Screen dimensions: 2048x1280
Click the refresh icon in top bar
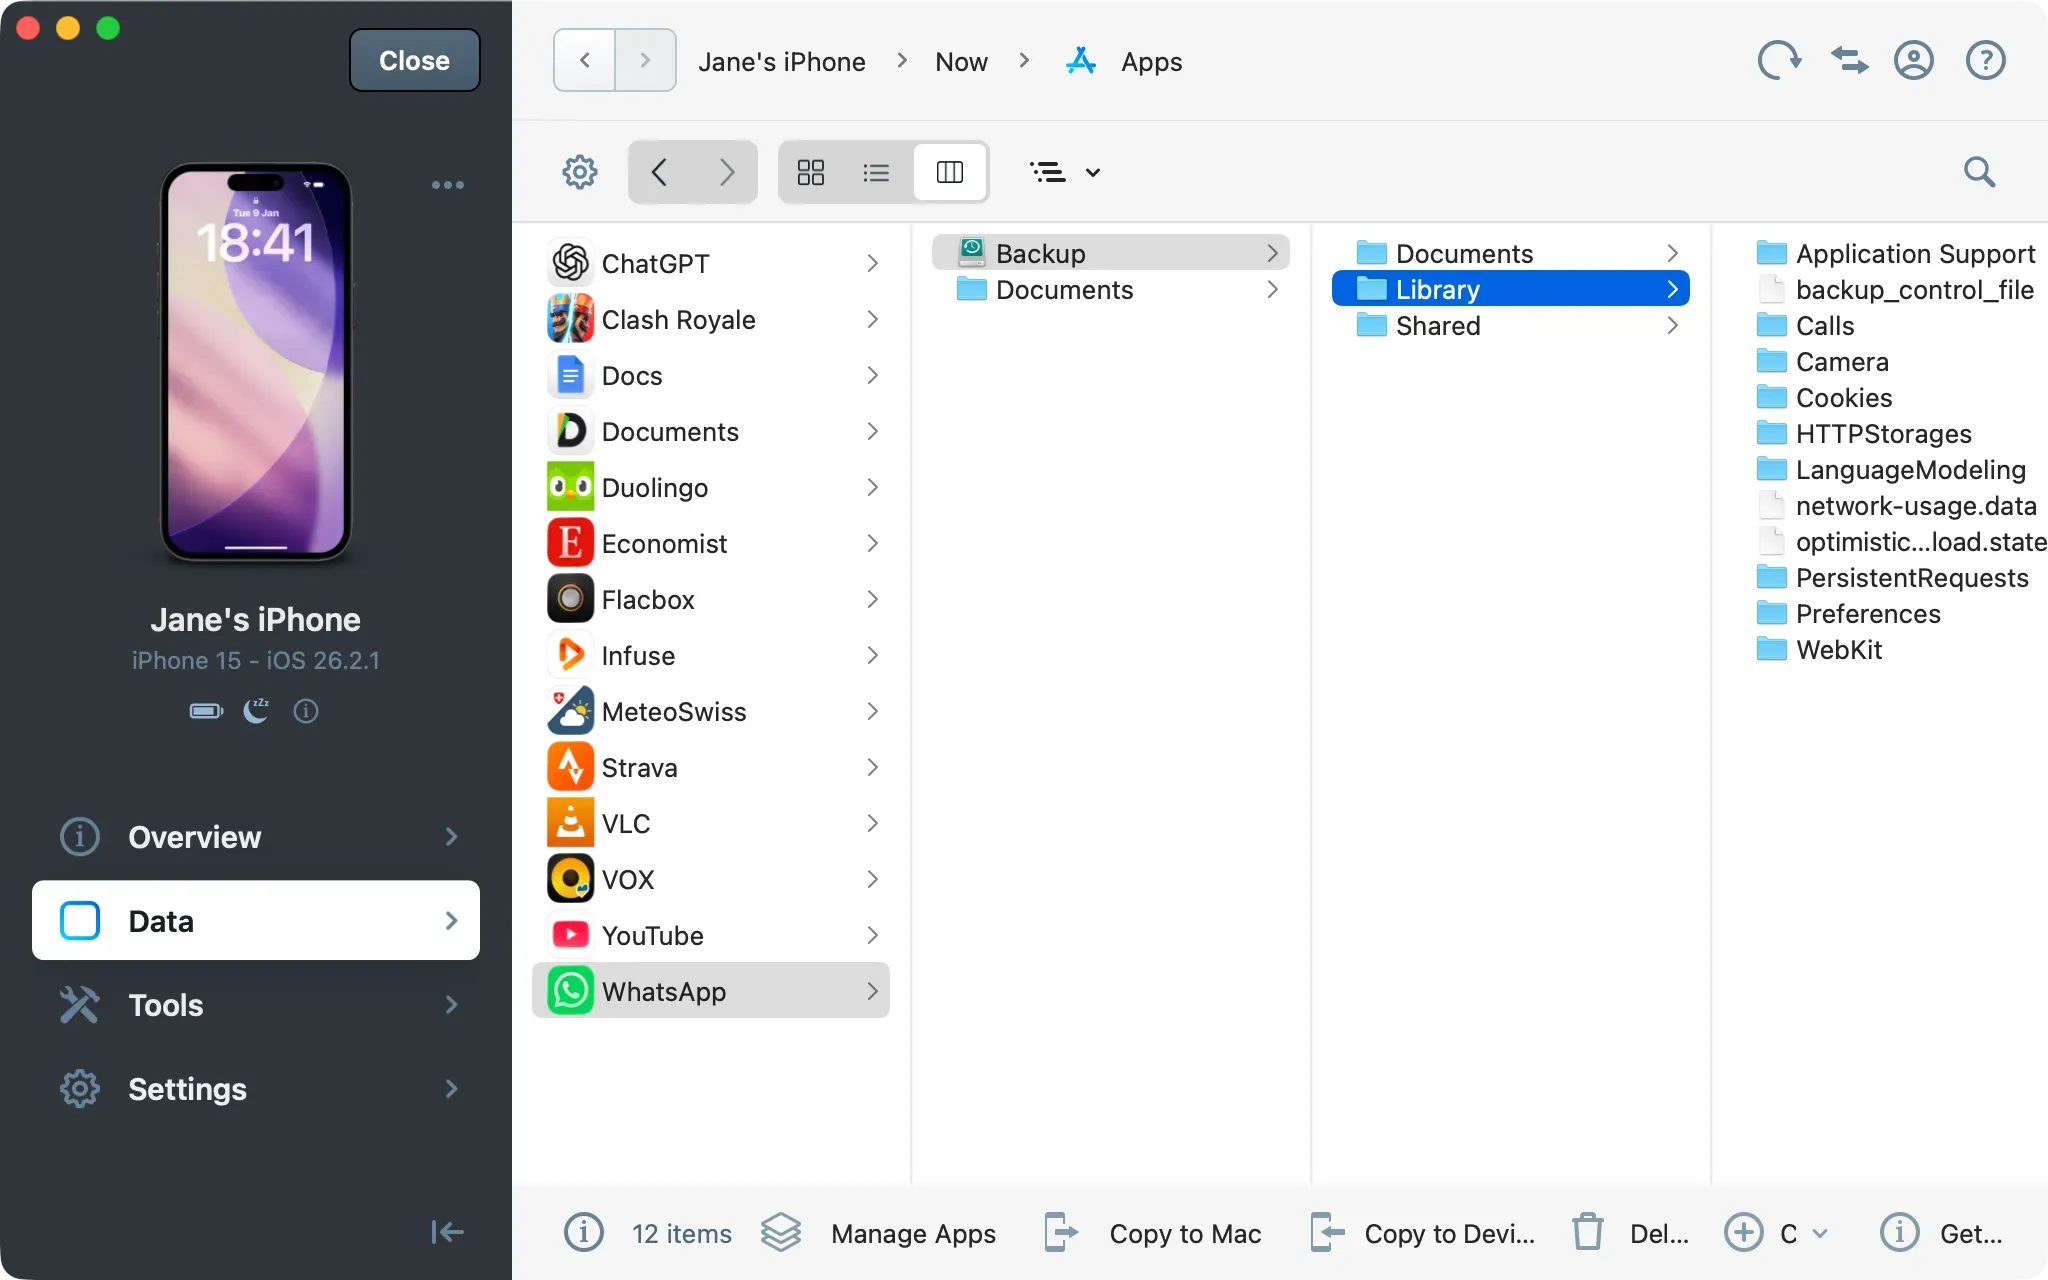pos(1779,61)
